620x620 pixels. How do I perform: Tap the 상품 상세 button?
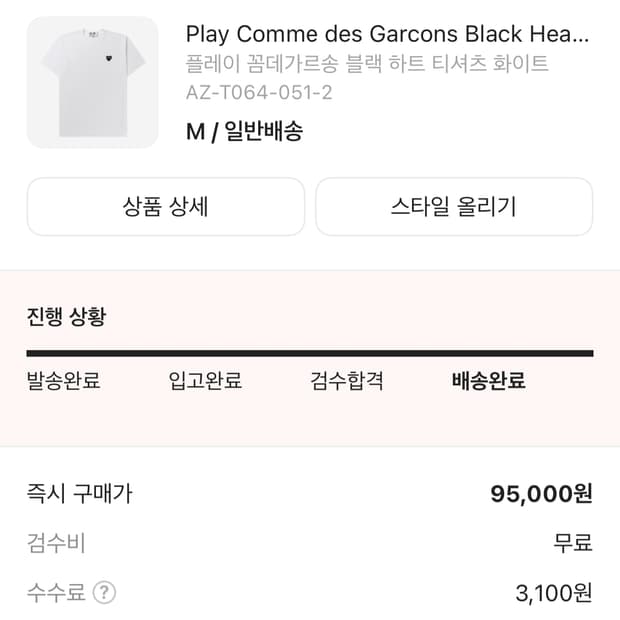pyautogui.click(x=165, y=207)
